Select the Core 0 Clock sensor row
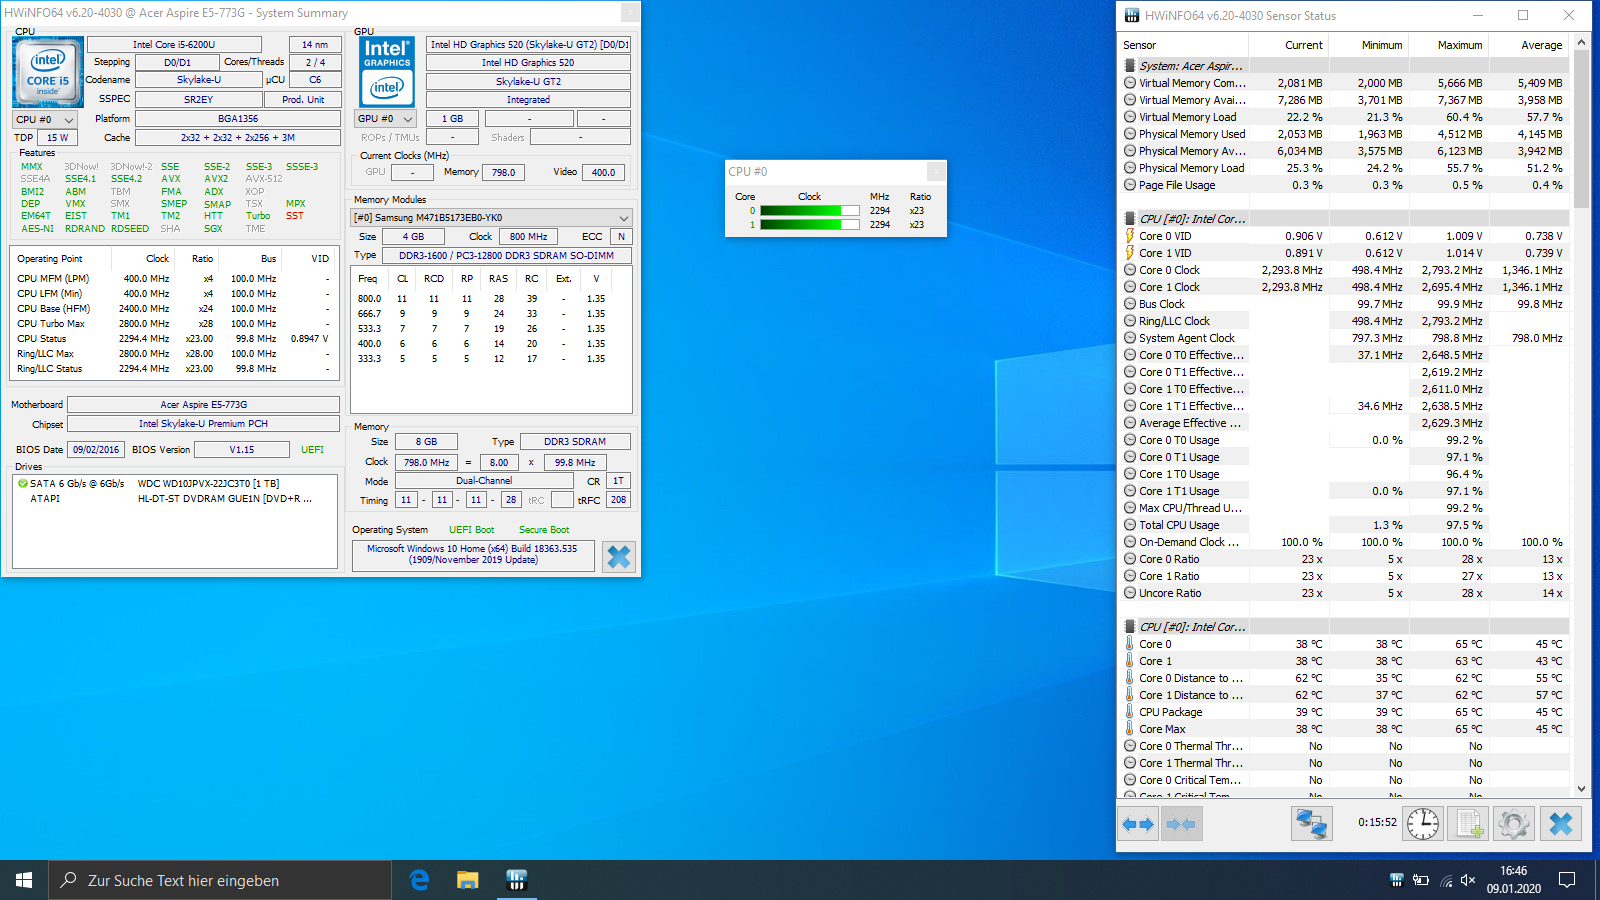1600x900 pixels. pos(1345,270)
